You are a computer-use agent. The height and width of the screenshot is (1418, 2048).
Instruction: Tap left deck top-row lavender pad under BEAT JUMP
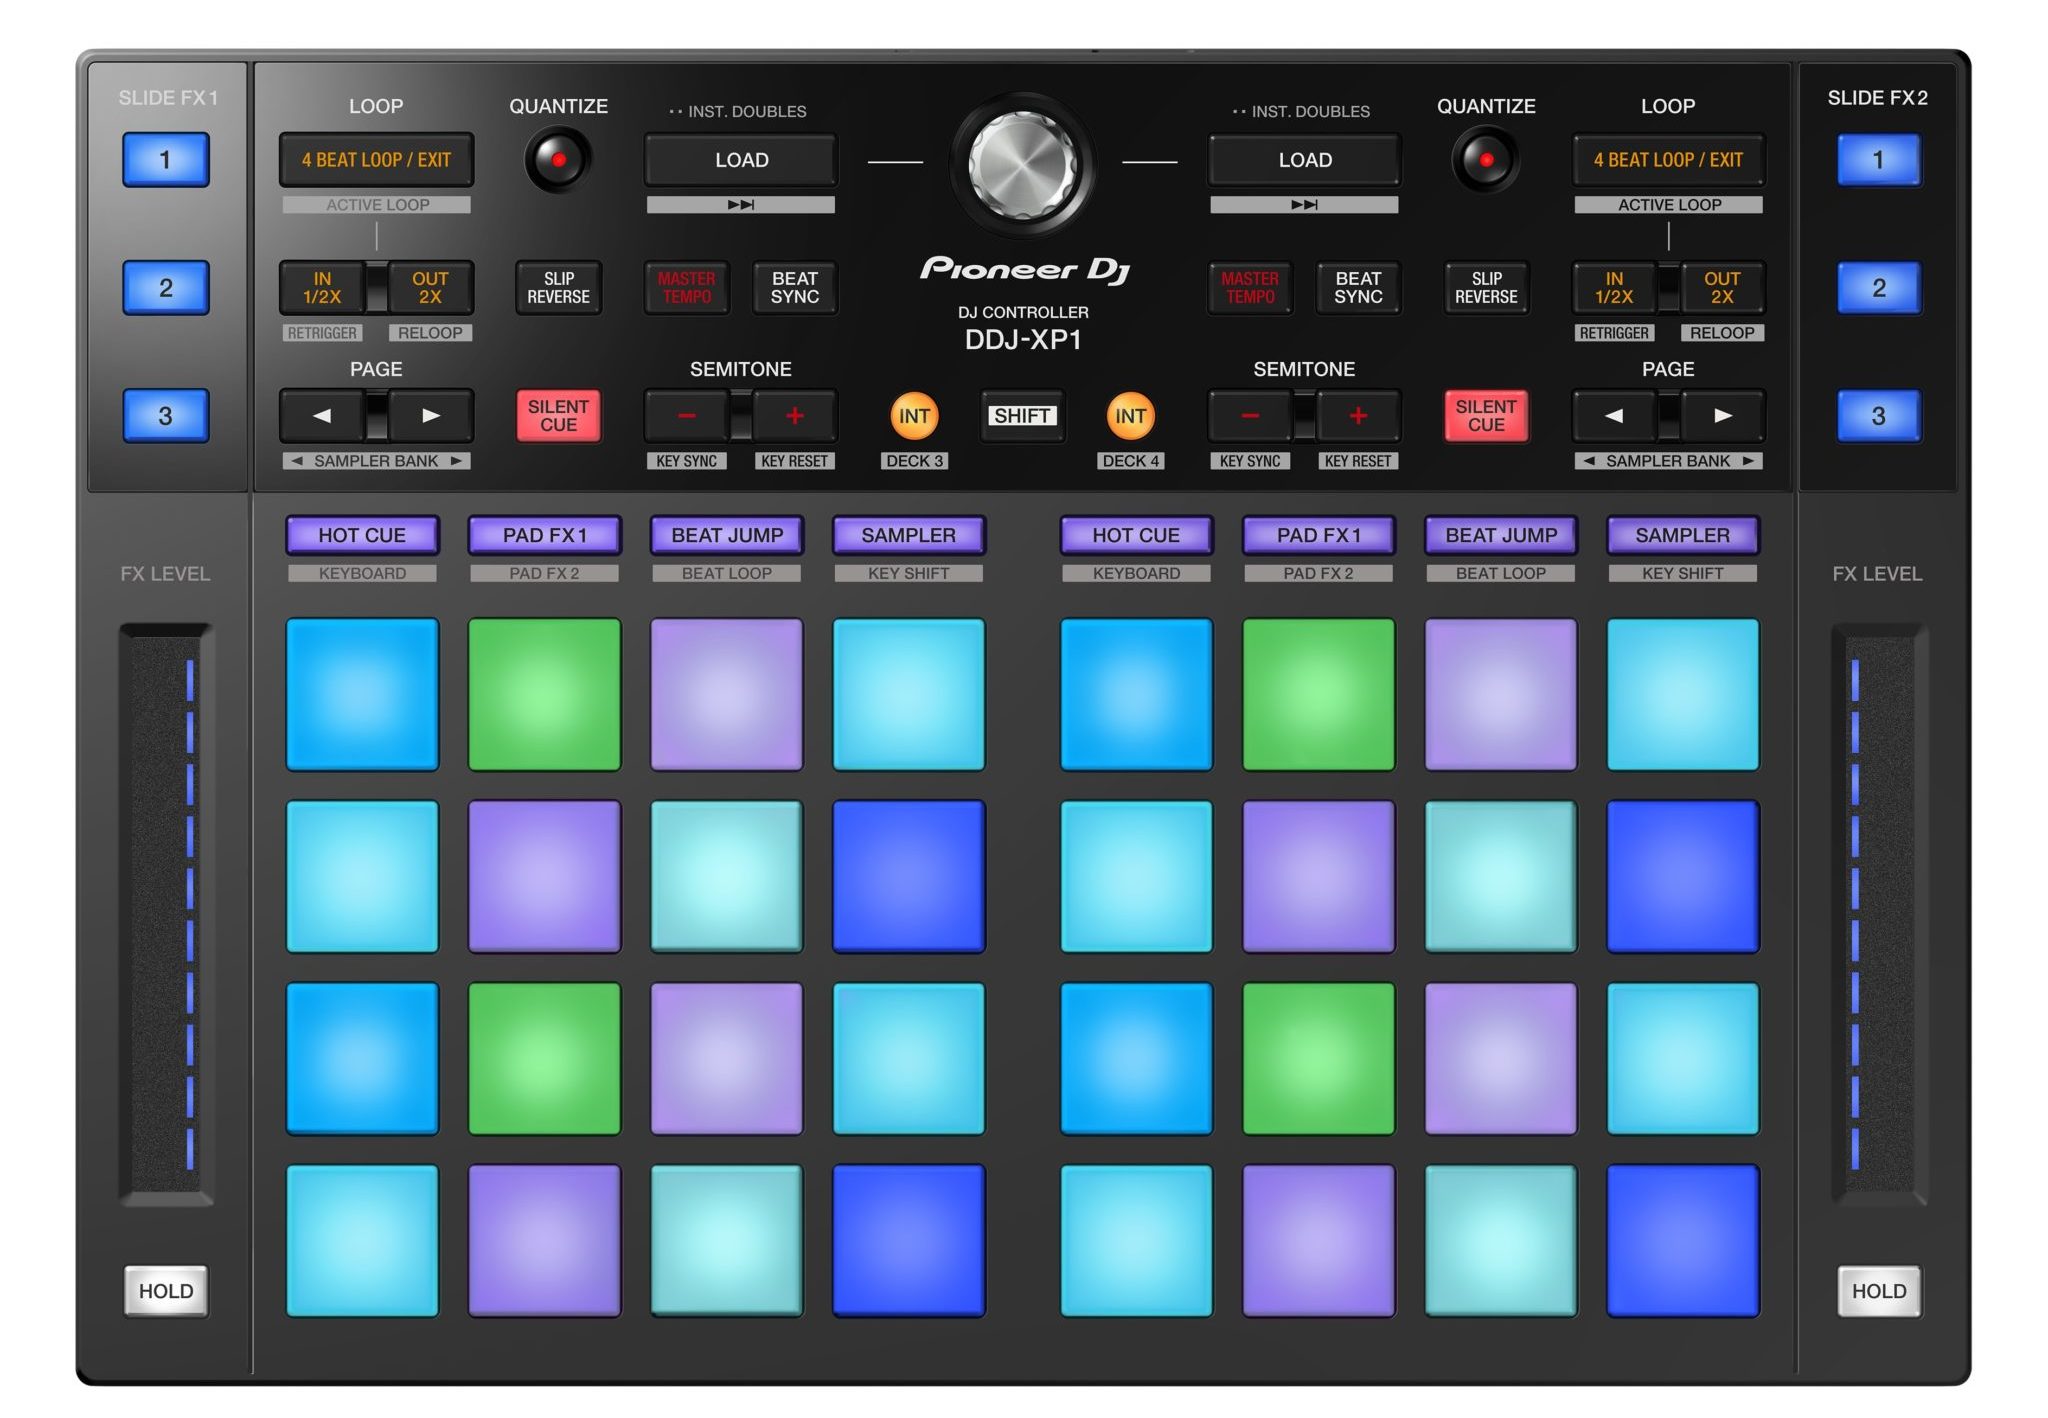pos(727,695)
